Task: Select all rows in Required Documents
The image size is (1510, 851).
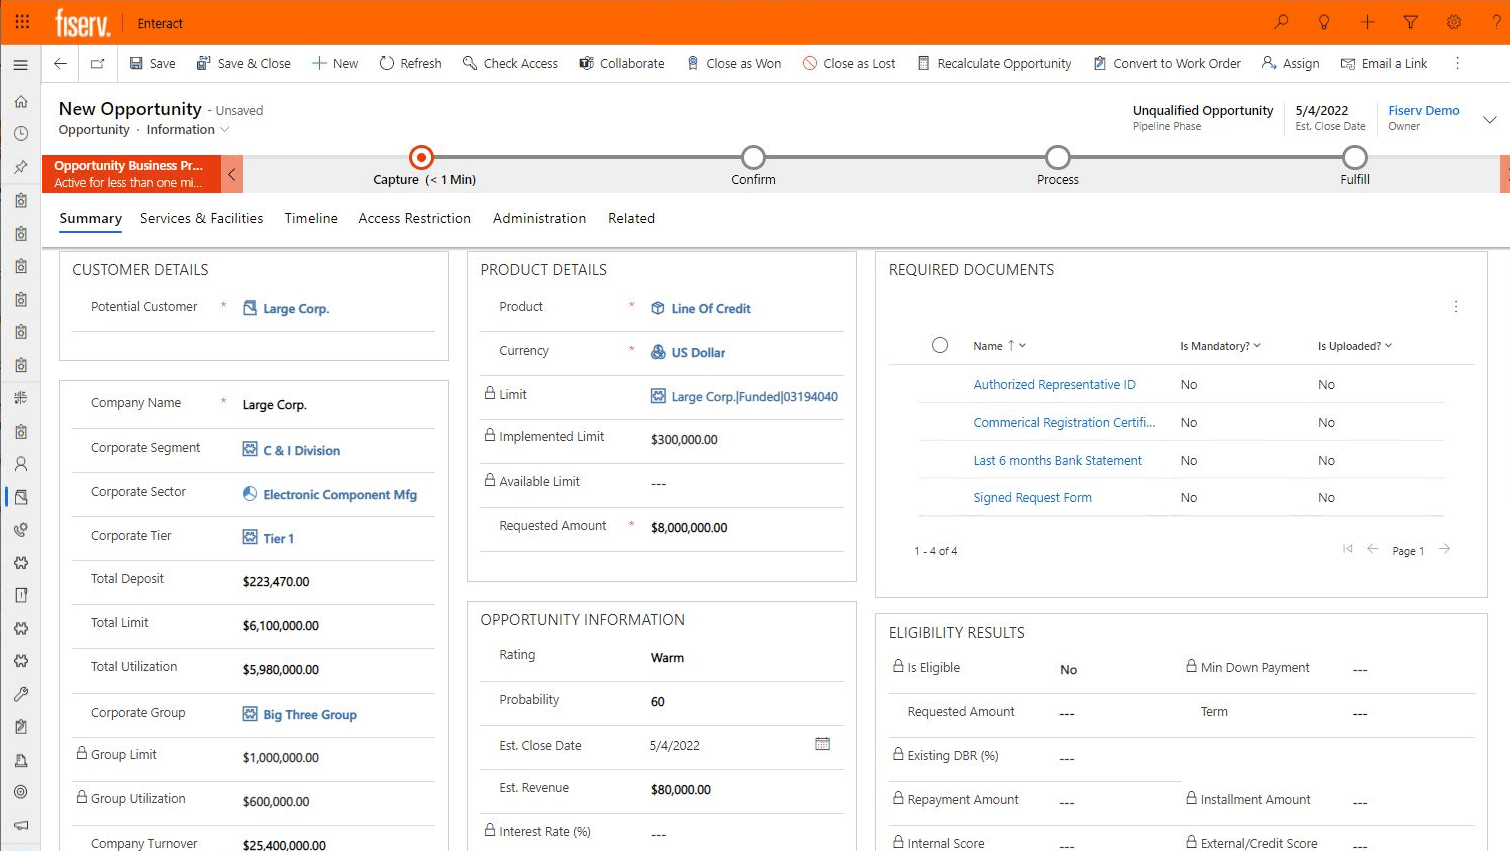Action: point(940,345)
